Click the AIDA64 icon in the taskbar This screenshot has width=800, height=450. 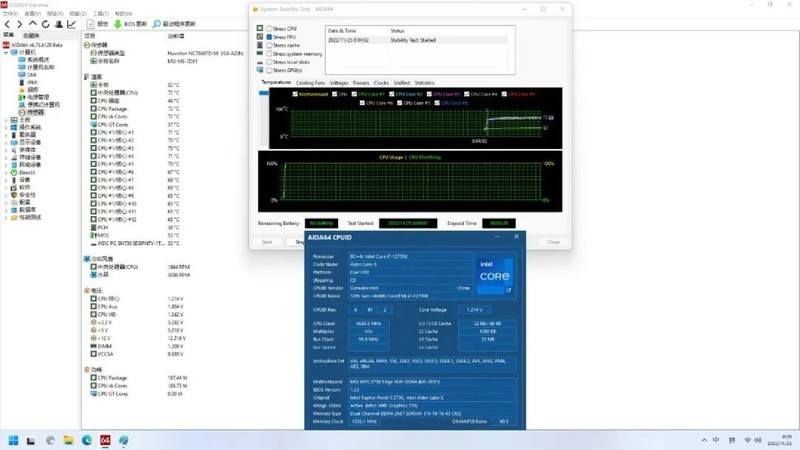[105, 440]
